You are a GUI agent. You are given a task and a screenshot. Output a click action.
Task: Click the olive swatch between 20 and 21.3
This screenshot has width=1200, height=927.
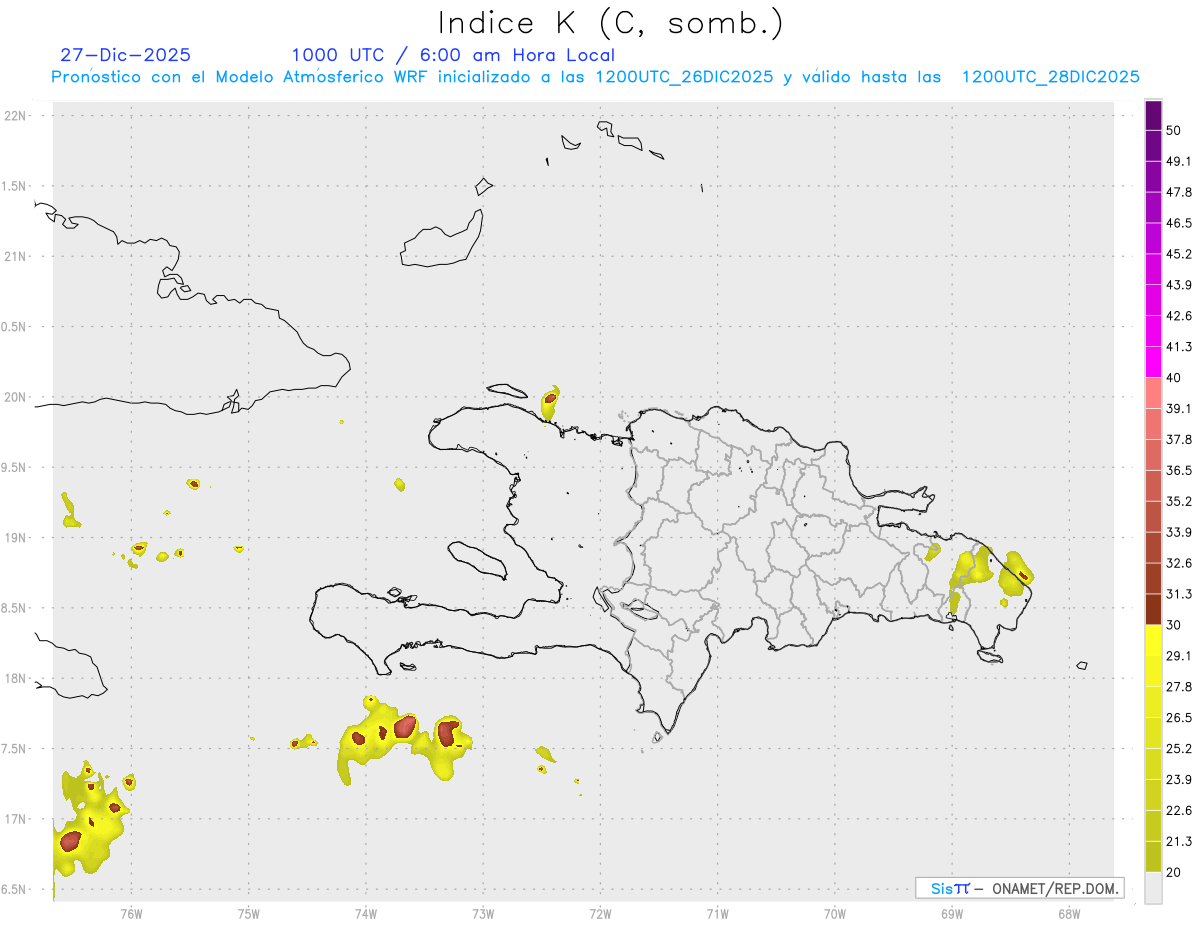tap(1154, 856)
